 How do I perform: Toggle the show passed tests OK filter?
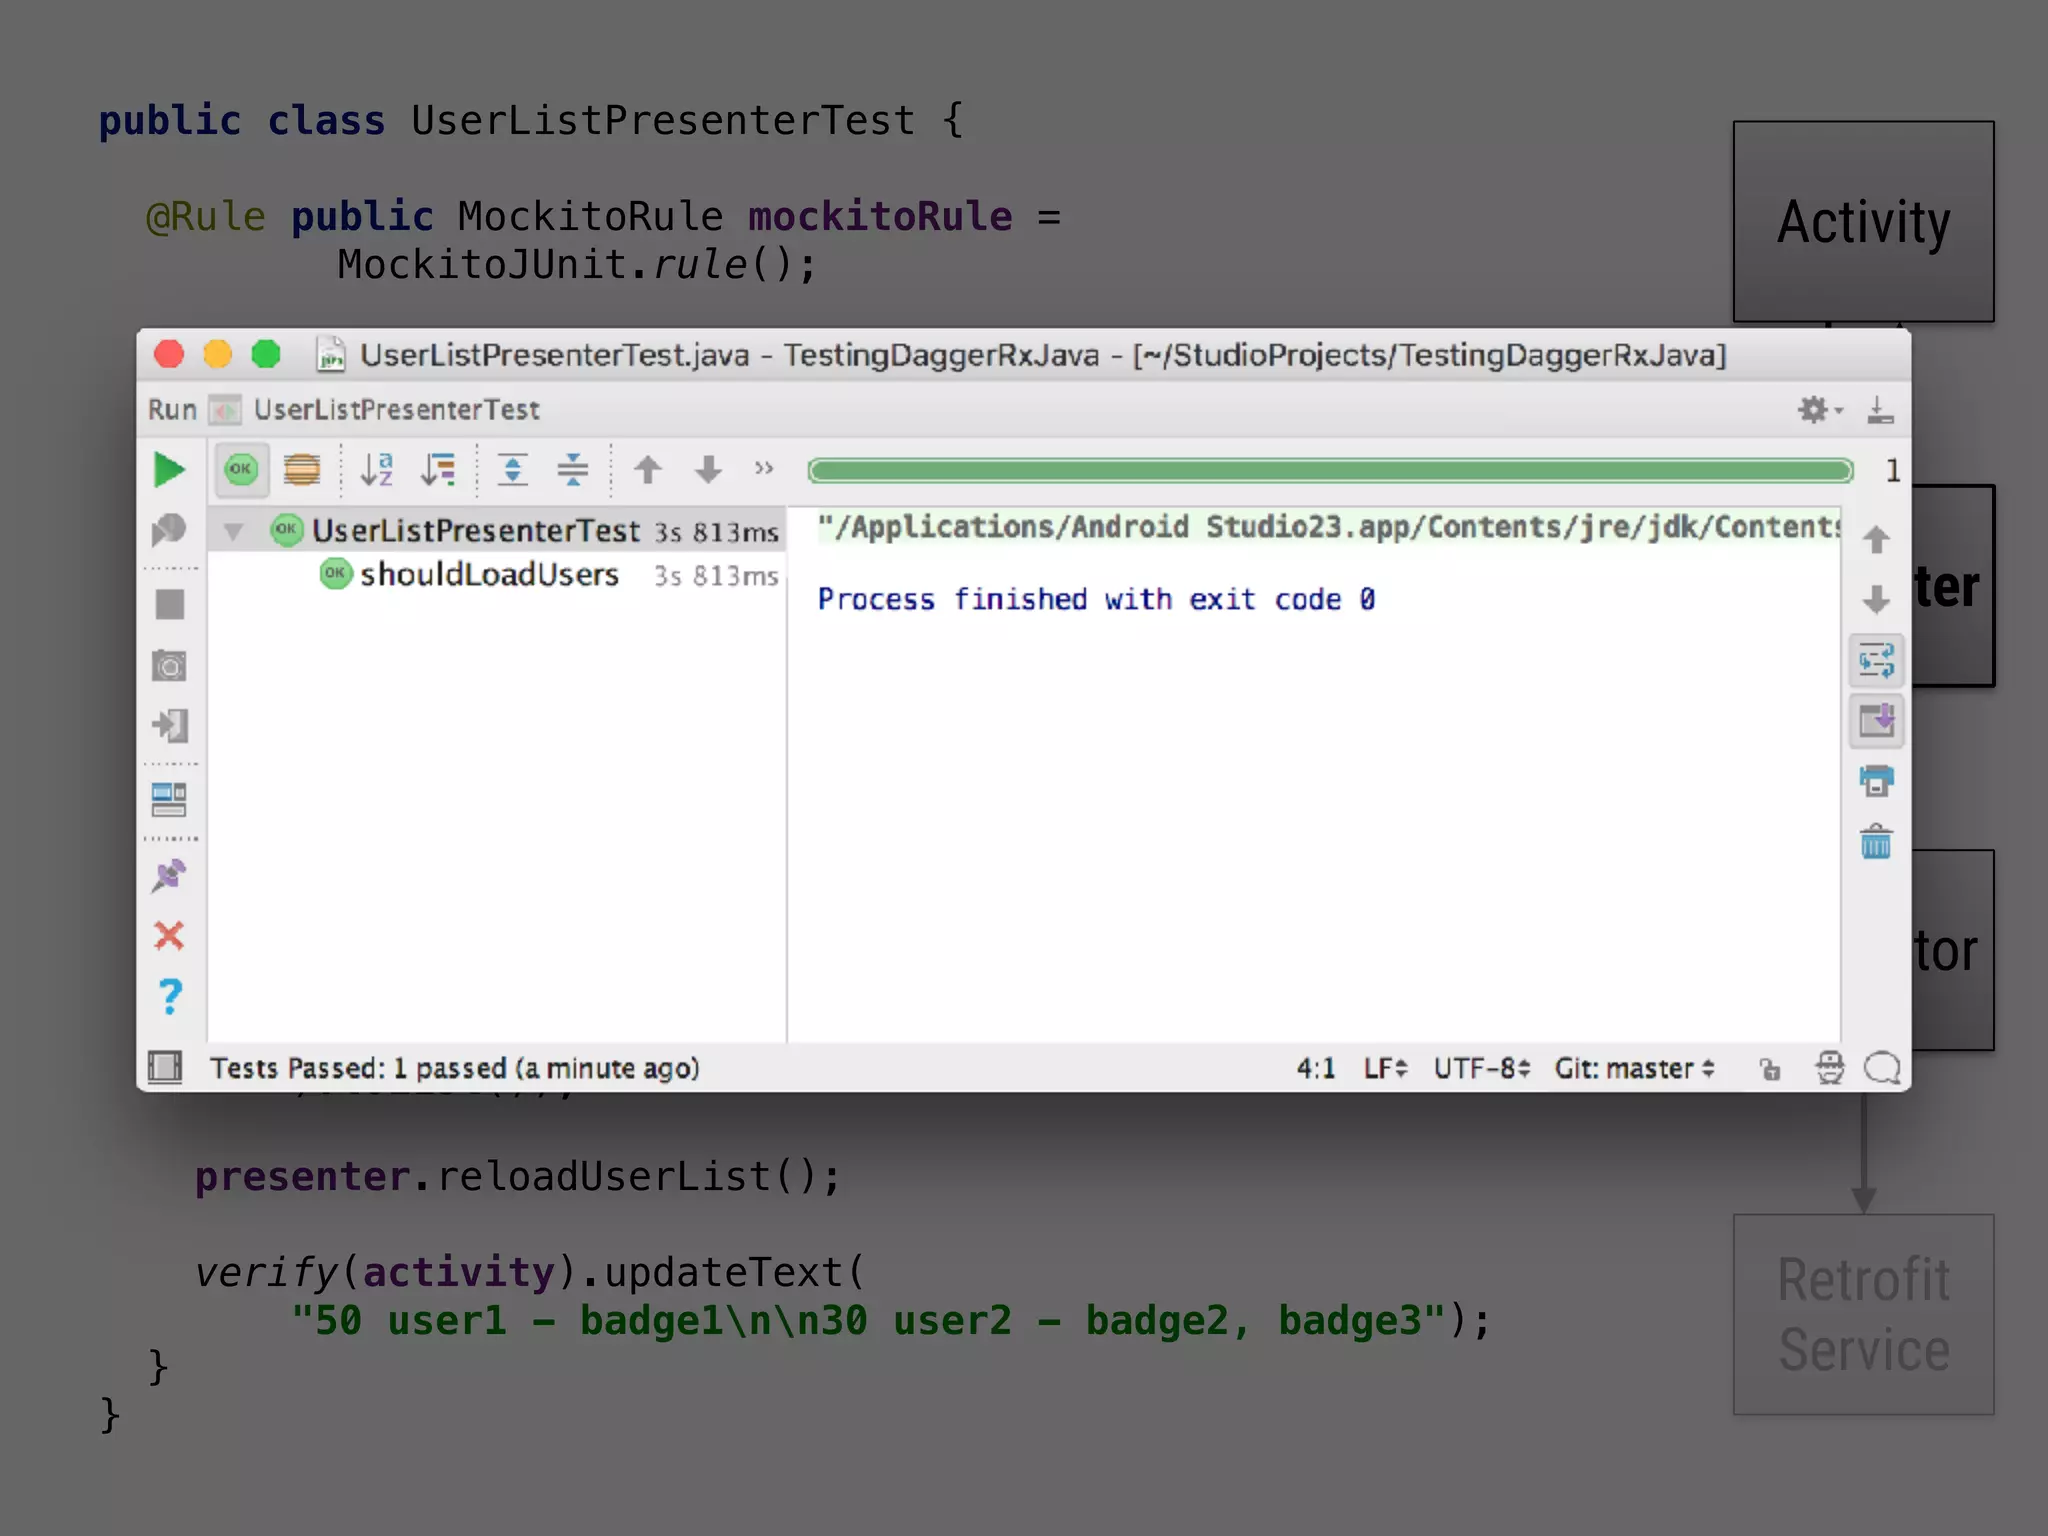click(241, 469)
